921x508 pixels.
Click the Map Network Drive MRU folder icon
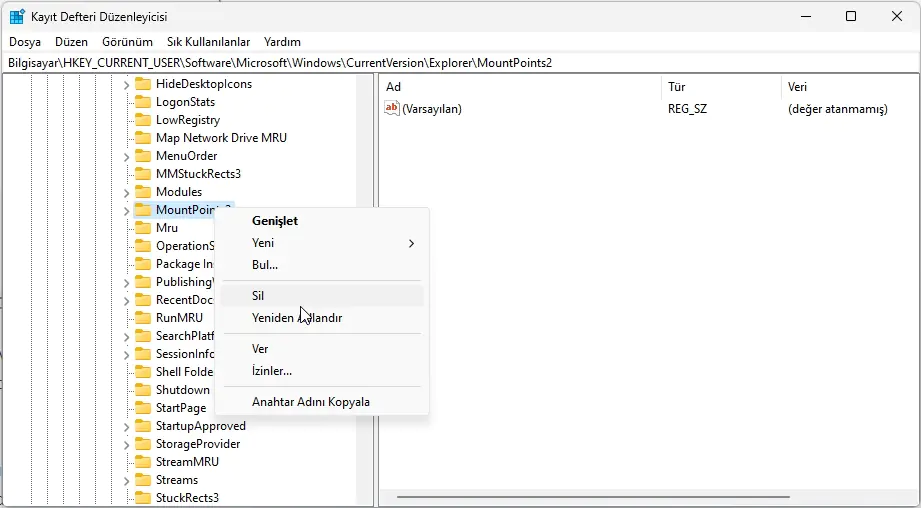(x=143, y=138)
